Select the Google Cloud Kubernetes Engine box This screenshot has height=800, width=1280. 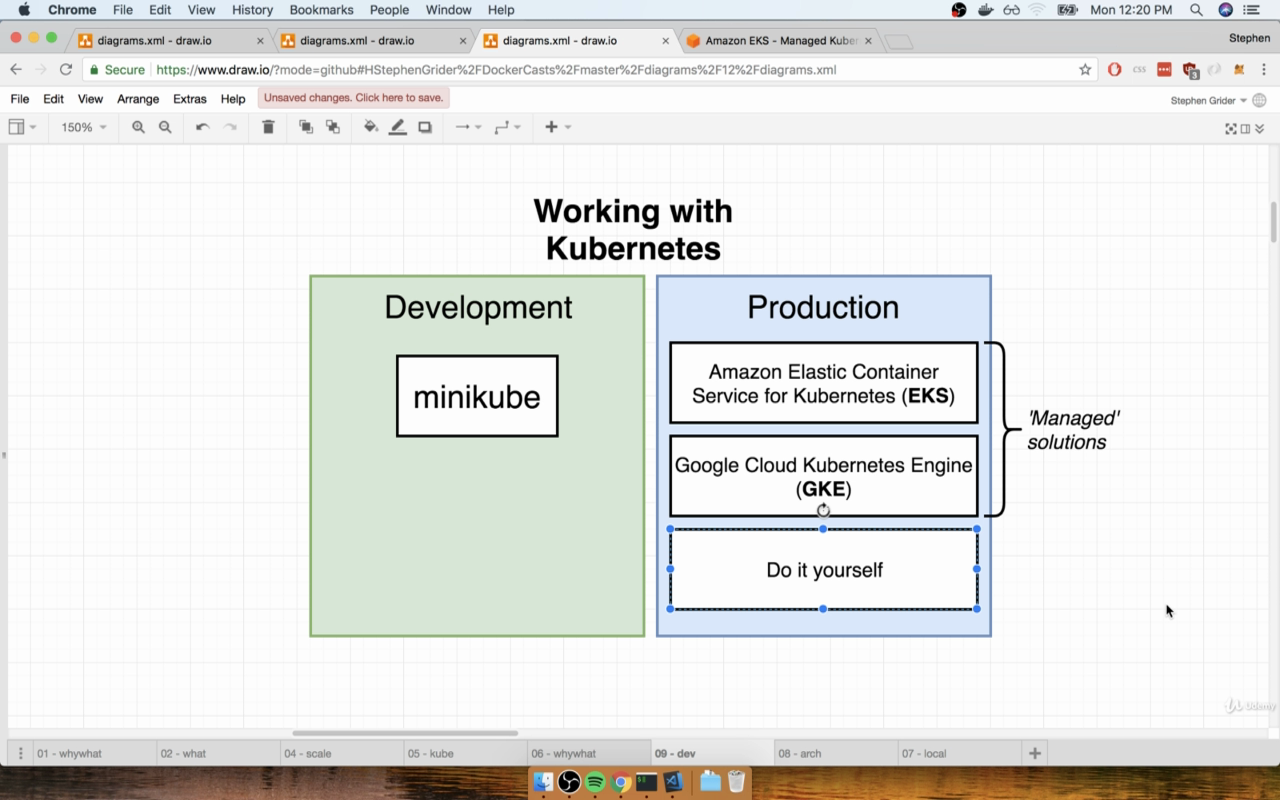click(x=823, y=476)
